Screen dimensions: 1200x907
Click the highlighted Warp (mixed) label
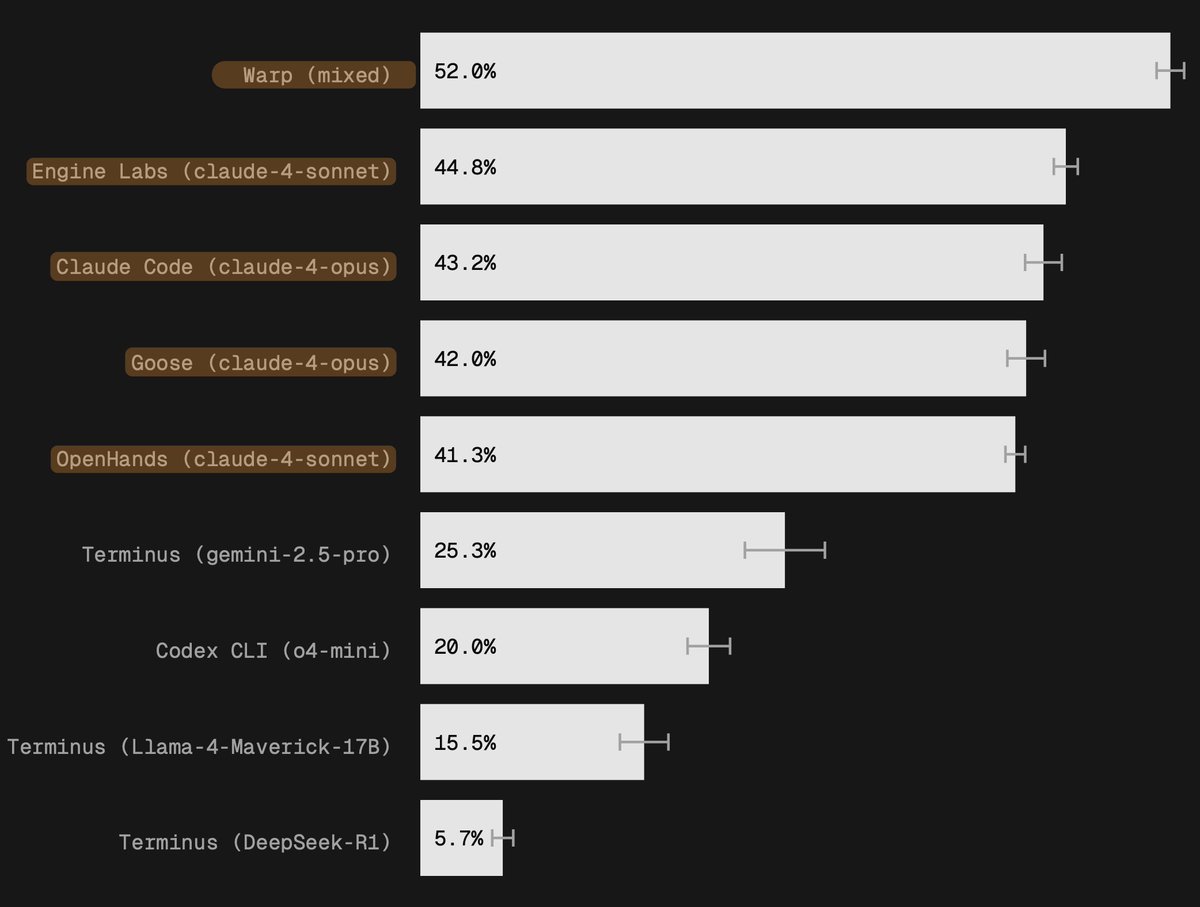(x=316, y=75)
